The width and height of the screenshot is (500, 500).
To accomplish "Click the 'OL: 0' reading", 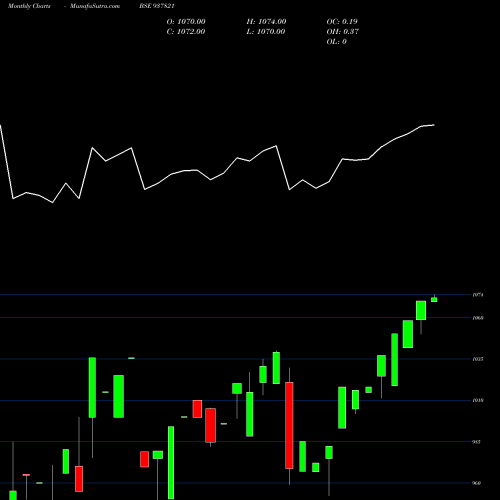I will coord(337,42).
